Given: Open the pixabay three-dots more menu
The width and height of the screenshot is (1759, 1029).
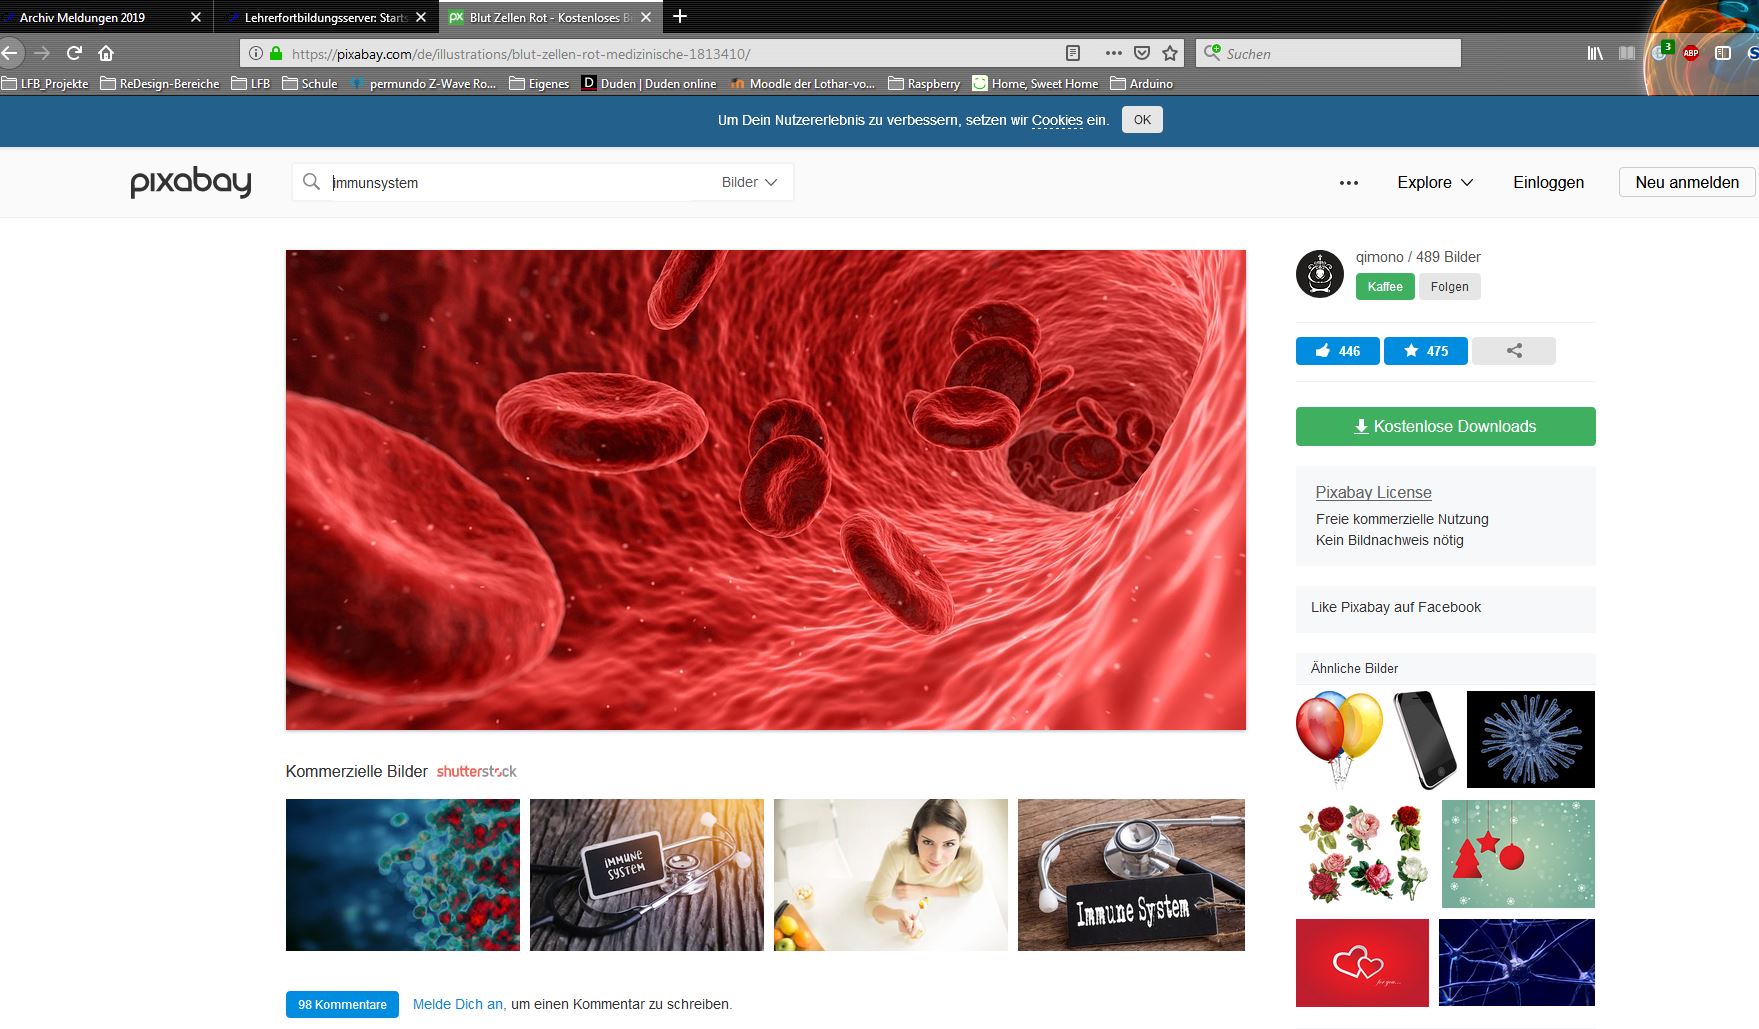Looking at the screenshot, I should 1349,183.
